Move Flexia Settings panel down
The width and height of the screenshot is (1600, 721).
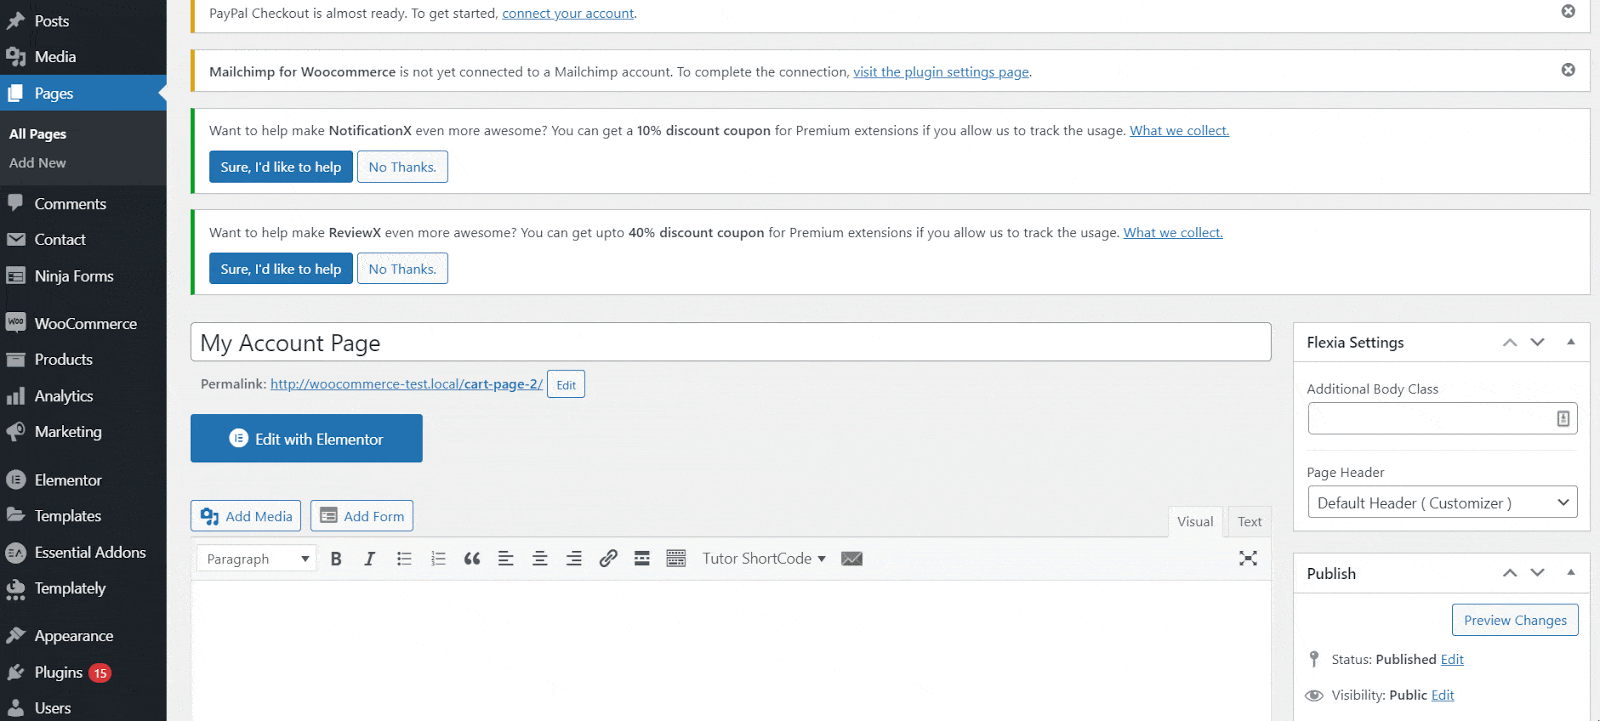click(x=1538, y=342)
